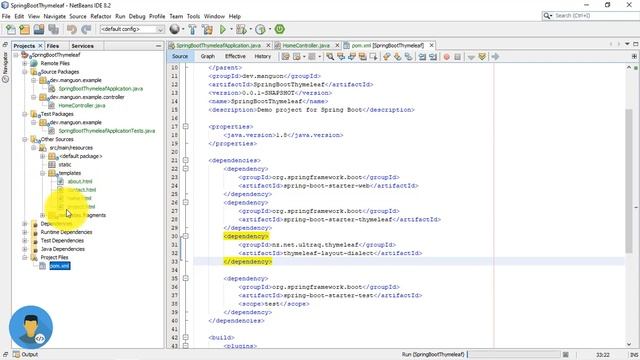Open the Tools menu
Viewport: 640px width, 360px height.
(193, 16)
